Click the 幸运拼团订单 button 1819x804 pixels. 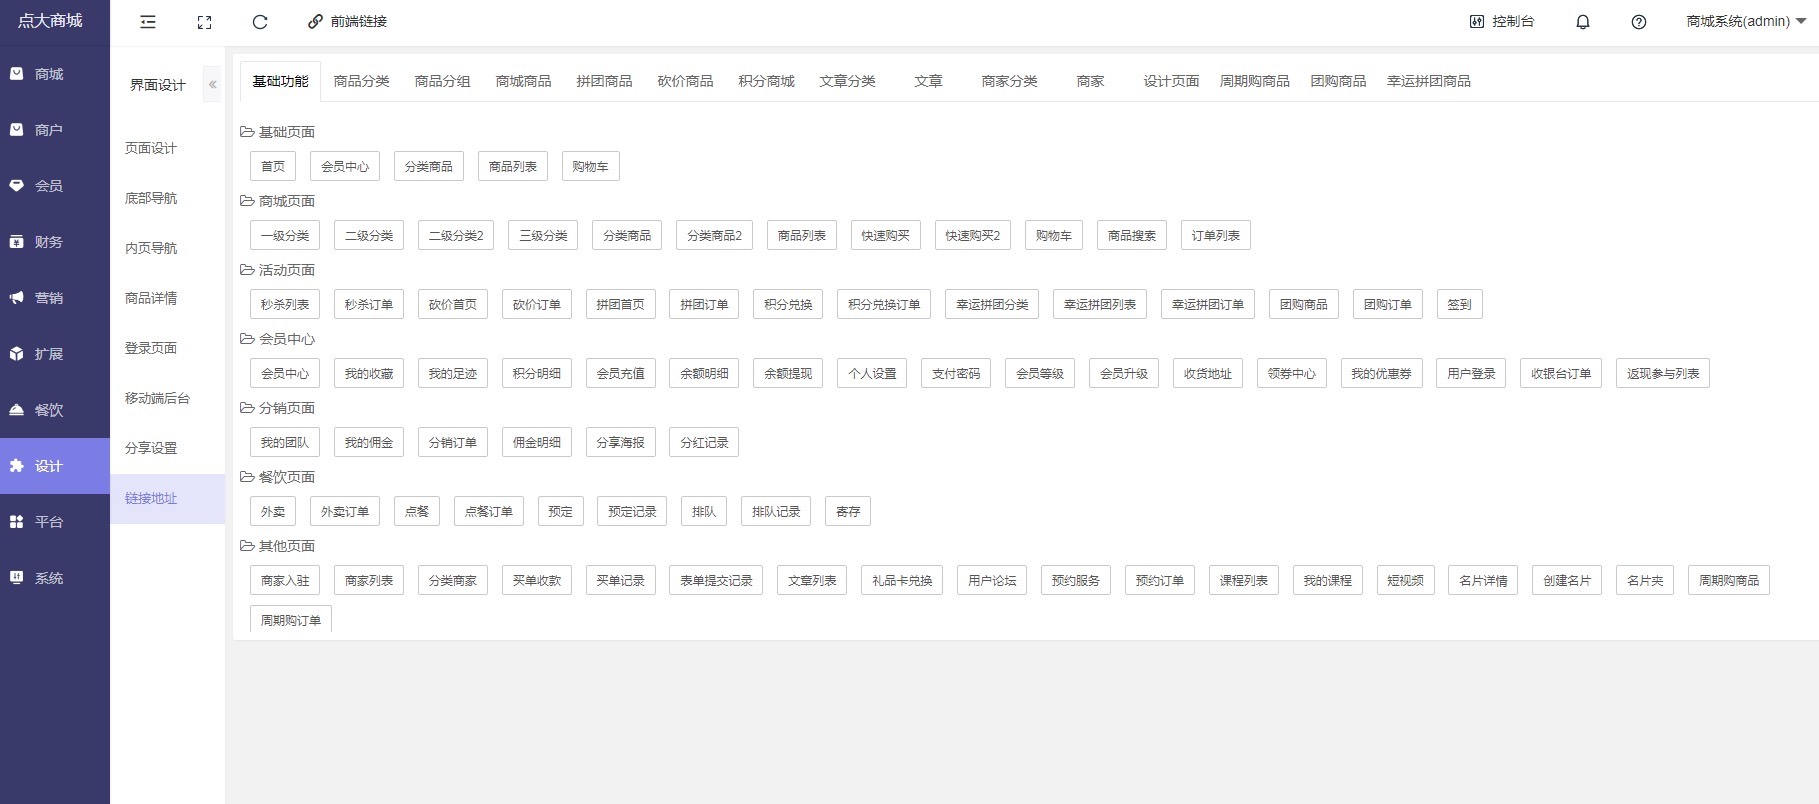click(x=1208, y=304)
